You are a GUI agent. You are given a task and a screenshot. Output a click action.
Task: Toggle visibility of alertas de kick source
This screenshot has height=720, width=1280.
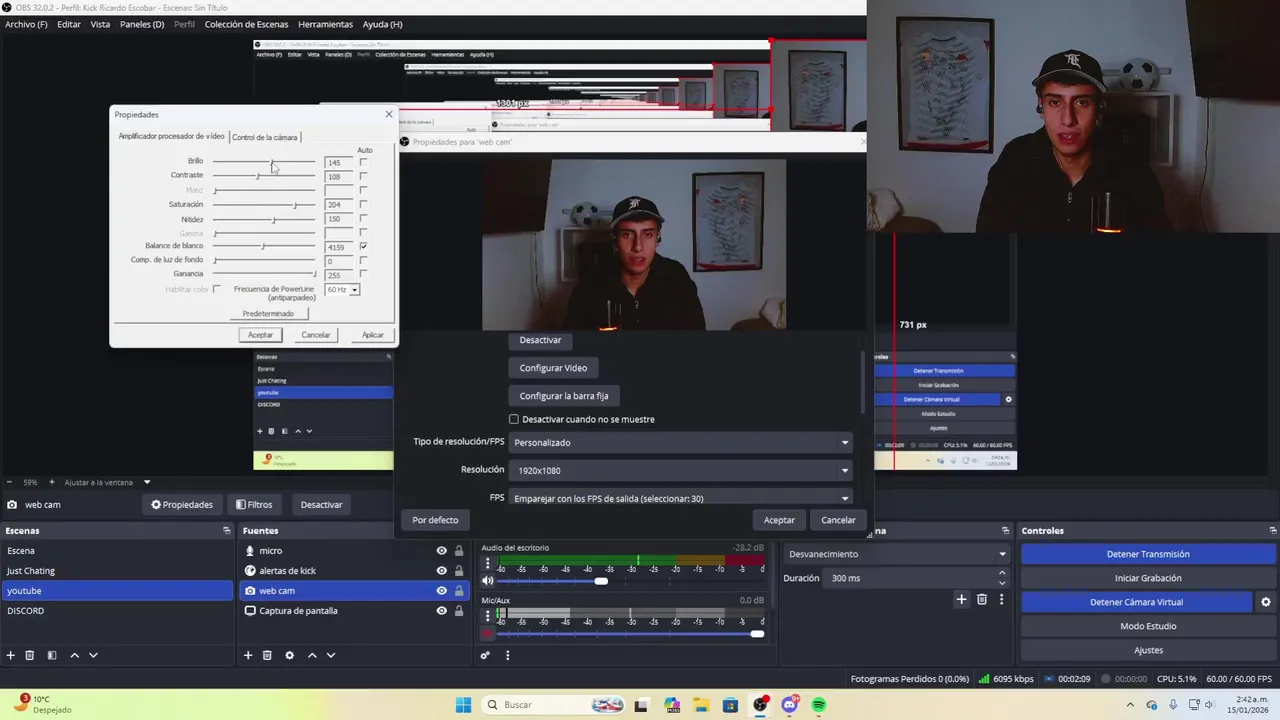[441, 571]
